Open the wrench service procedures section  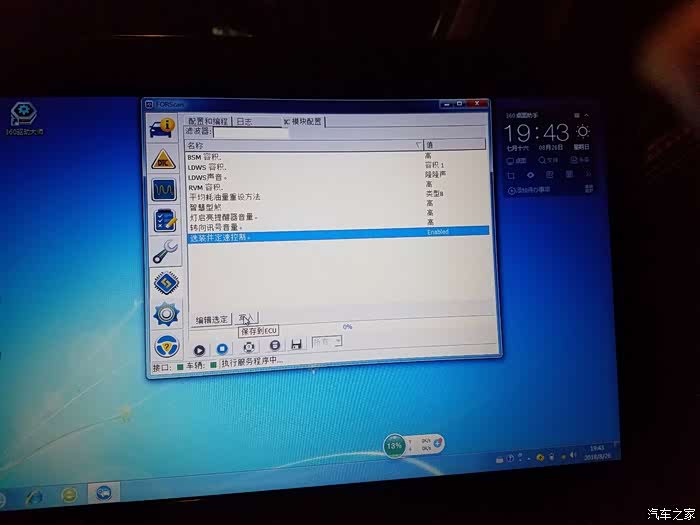165,251
